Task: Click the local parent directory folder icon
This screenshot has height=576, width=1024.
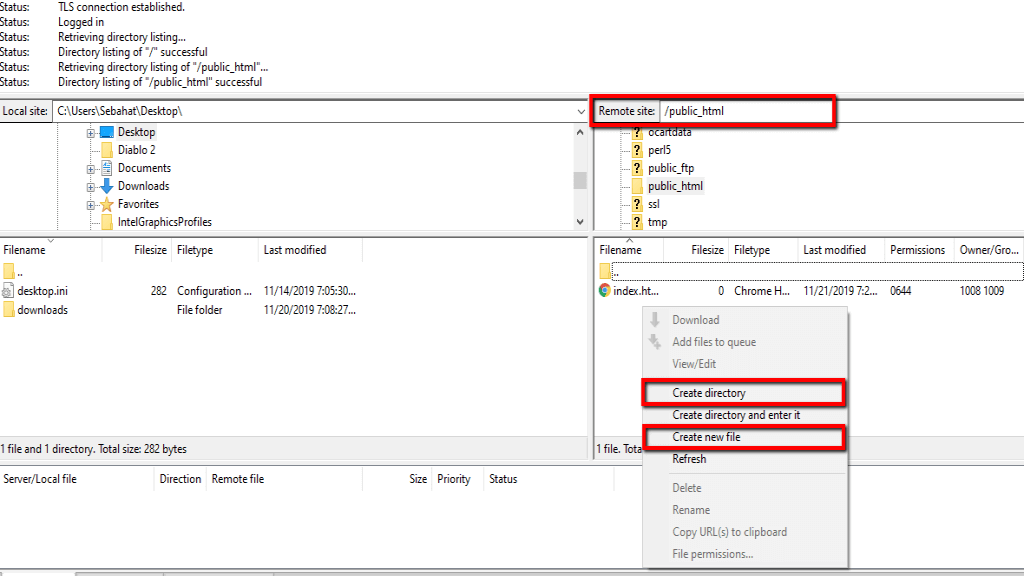Action: point(8,271)
